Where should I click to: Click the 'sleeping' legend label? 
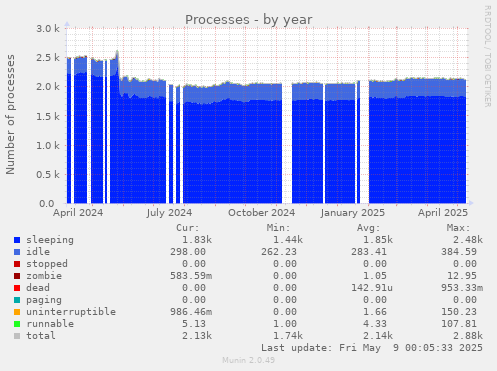(x=50, y=240)
